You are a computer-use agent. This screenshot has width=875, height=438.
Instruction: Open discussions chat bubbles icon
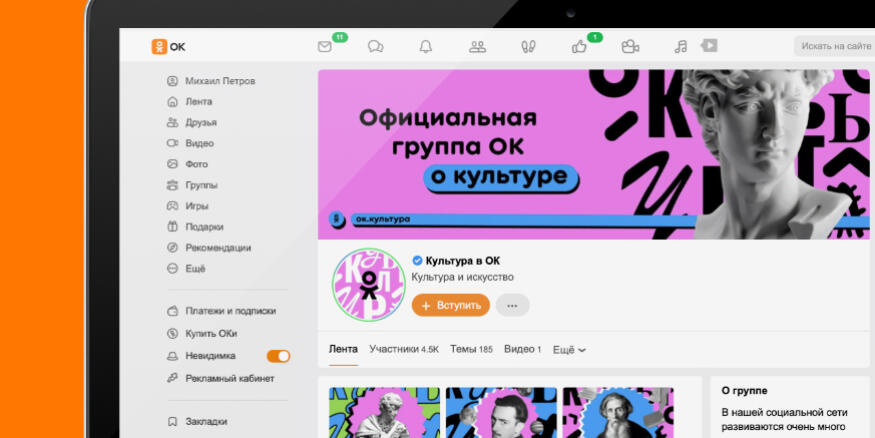[x=376, y=47]
